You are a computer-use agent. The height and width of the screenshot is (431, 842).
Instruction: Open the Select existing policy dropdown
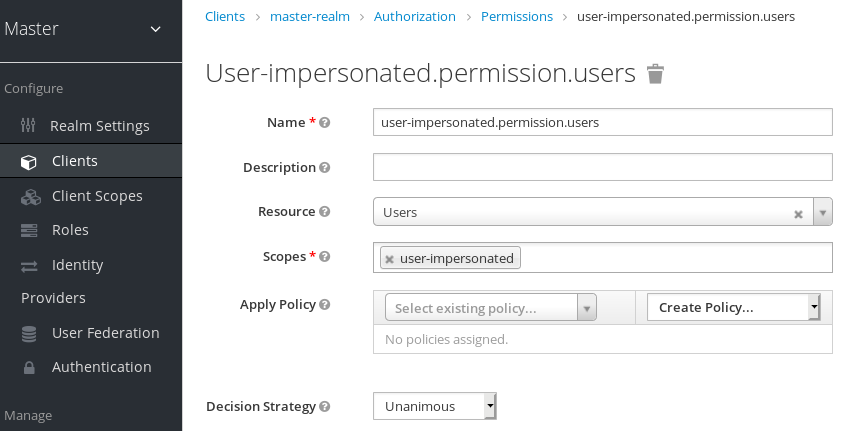pyautogui.click(x=491, y=308)
